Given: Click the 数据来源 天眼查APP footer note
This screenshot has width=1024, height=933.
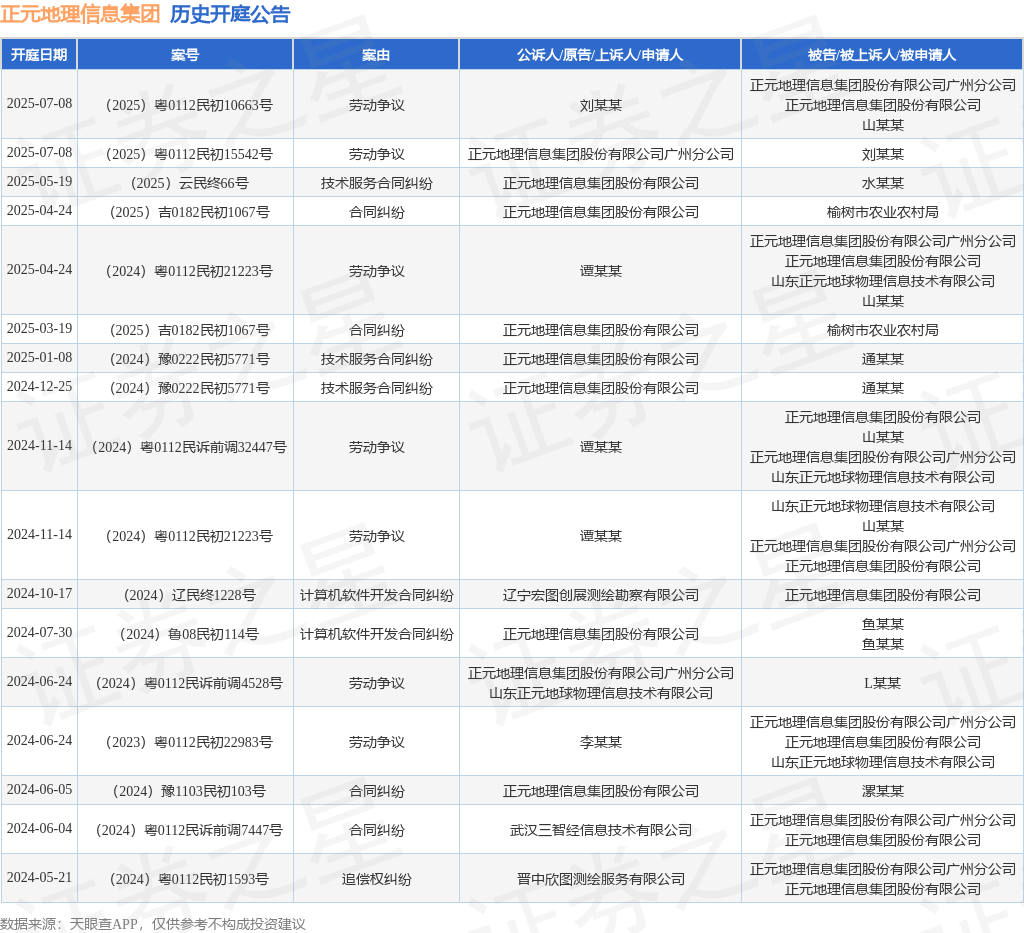Looking at the screenshot, I should (153, 924).
